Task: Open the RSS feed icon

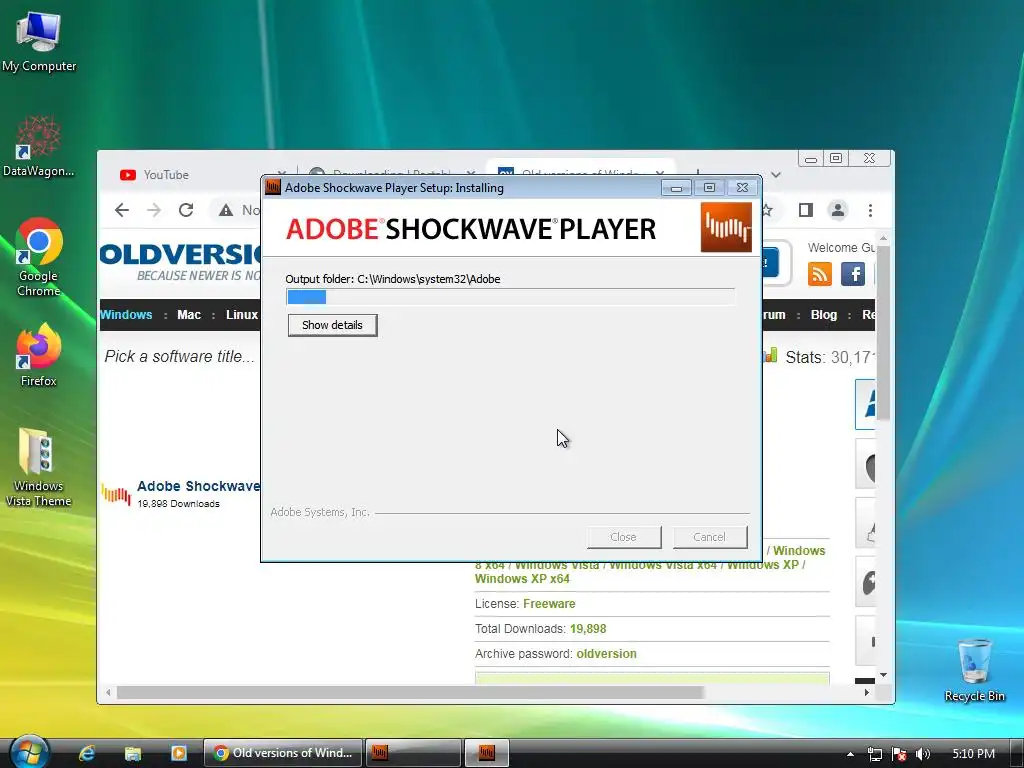Action: (x=820, y=274)
